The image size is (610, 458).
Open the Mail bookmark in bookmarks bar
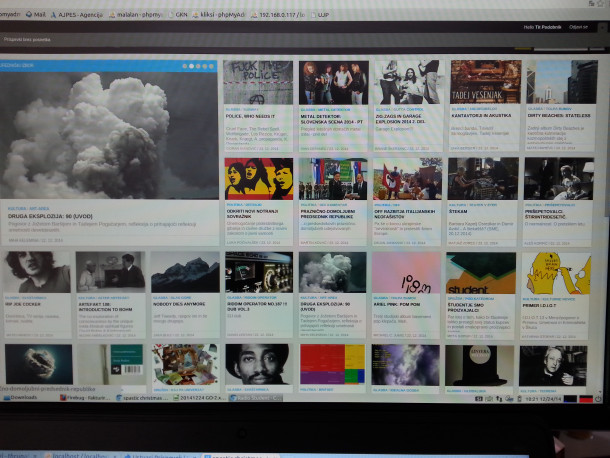pos(37,15)
